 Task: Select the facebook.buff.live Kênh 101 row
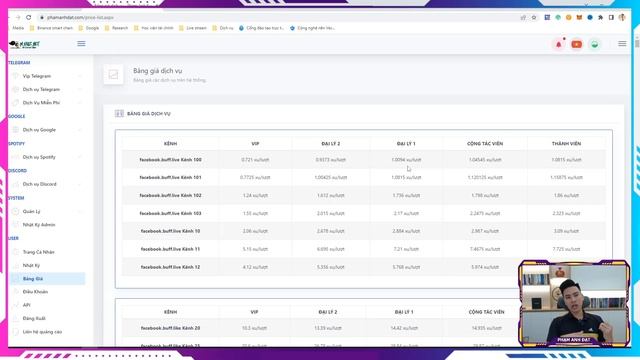(x=364, y=178)
